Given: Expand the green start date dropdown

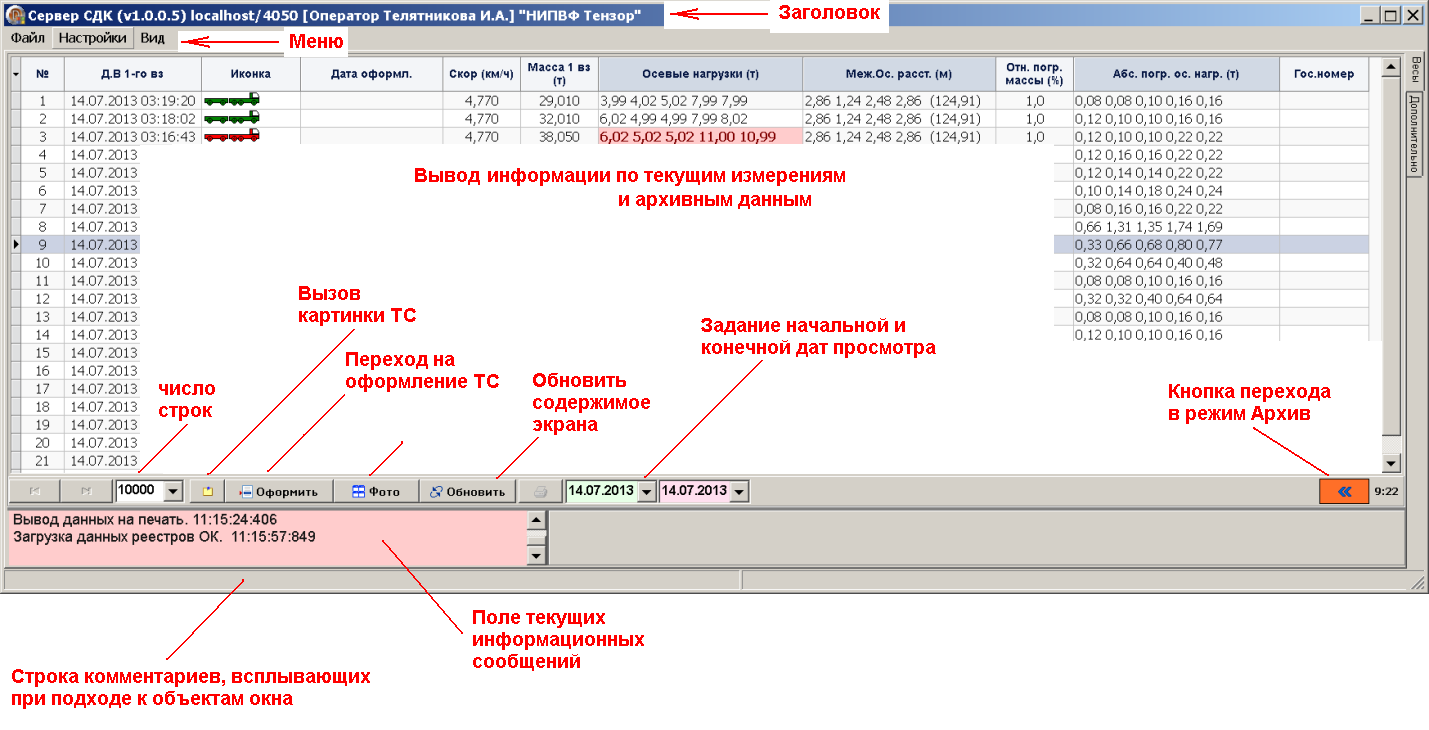Looking at the screenshot, I should 646,492.
